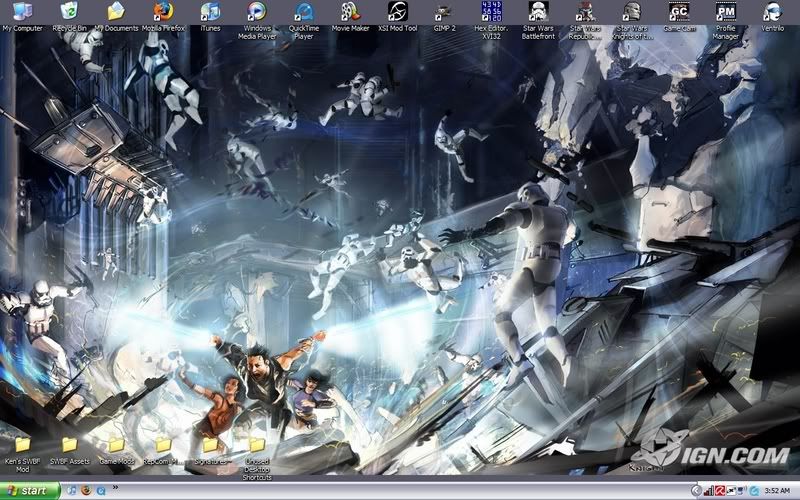Open the My Computer desktop icon
800x500 pixels.
[x=22, y=16]
